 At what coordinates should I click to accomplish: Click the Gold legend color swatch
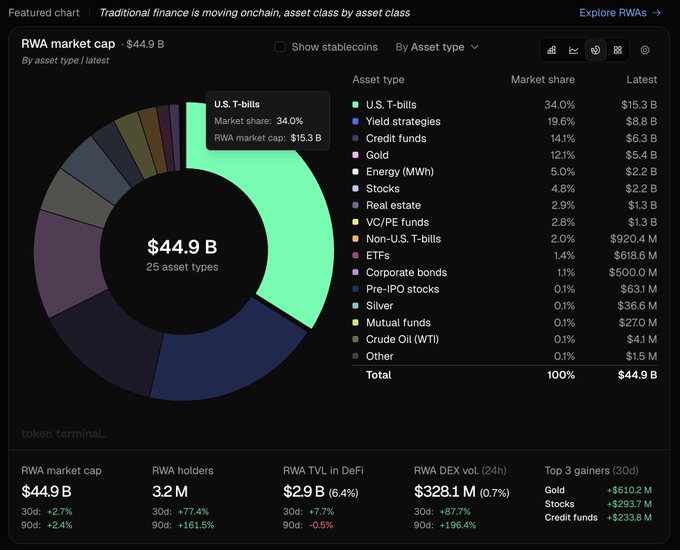pyautogui.click(x=356, y=154)
